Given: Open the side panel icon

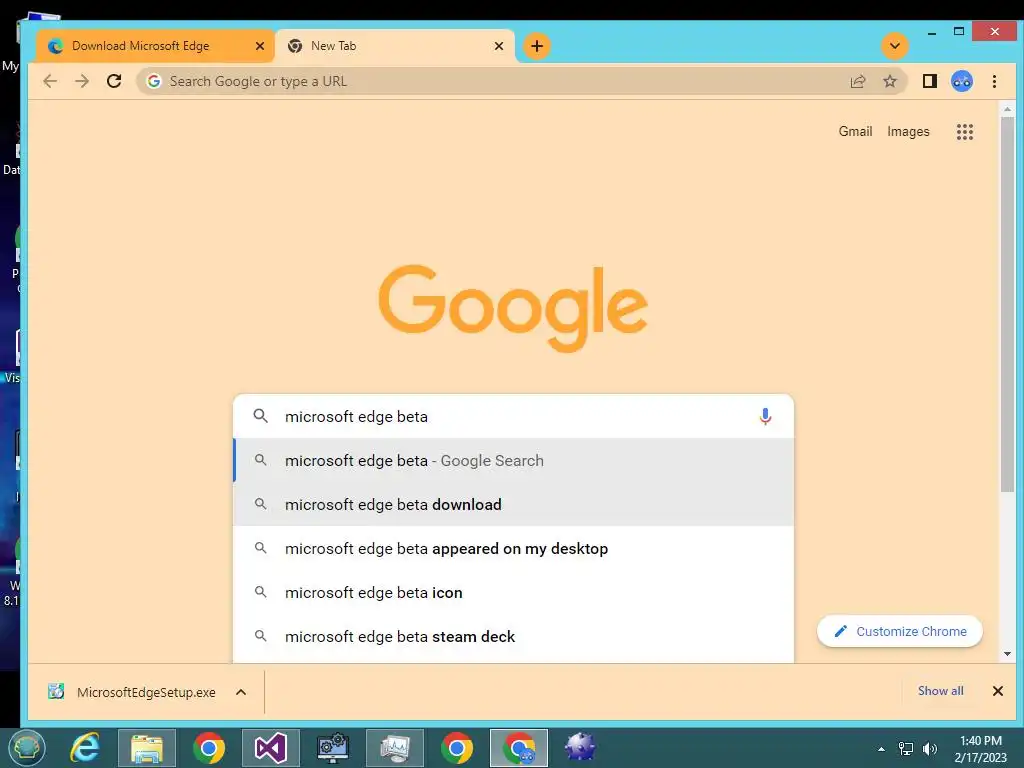Looking at the screenshot, I should coord(930,81).
